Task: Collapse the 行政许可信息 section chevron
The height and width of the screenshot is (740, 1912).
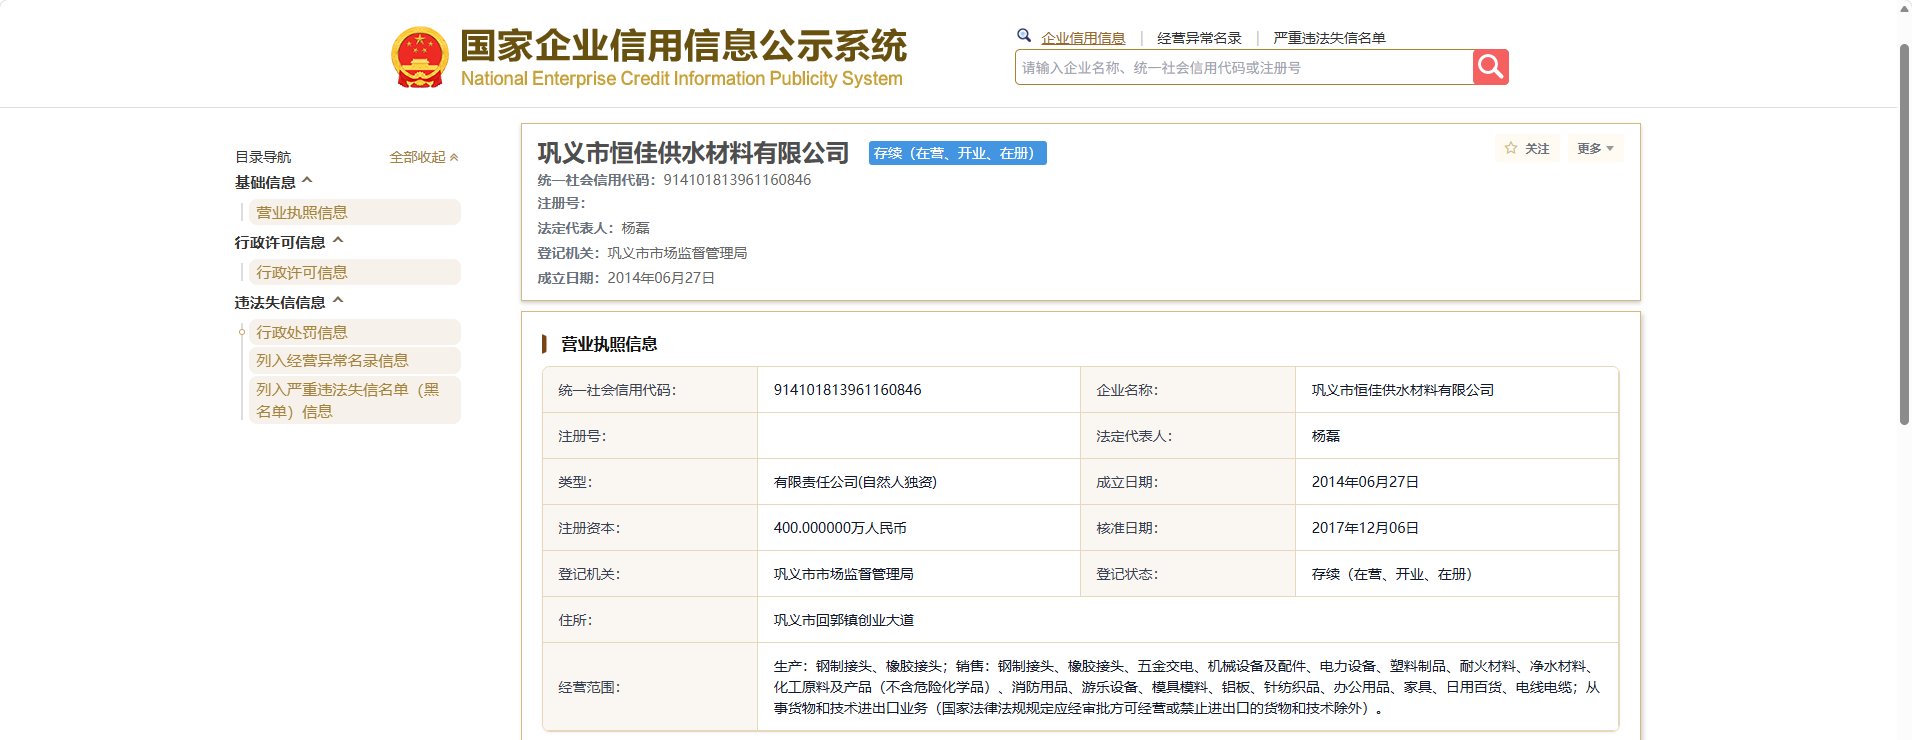Action: point(338,241)
